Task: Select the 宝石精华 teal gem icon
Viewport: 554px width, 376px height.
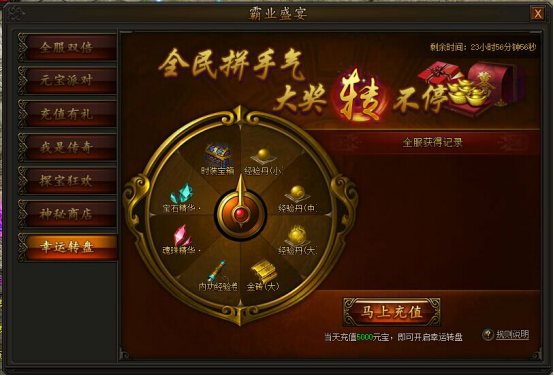Action: [182, 193]
